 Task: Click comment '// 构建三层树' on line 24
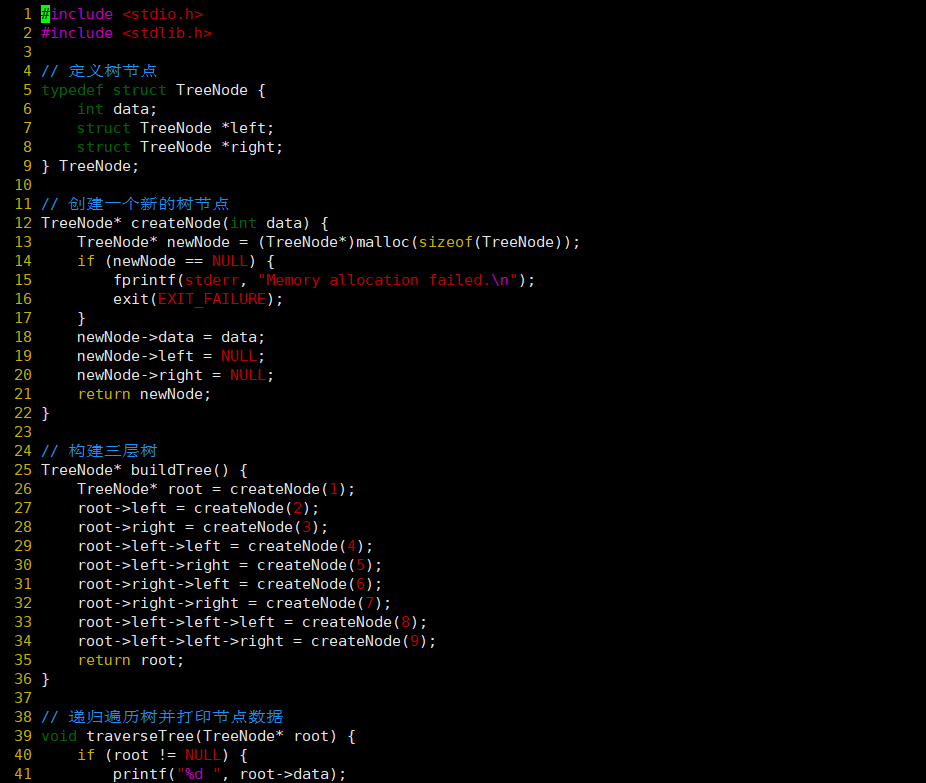pos(99,451)
